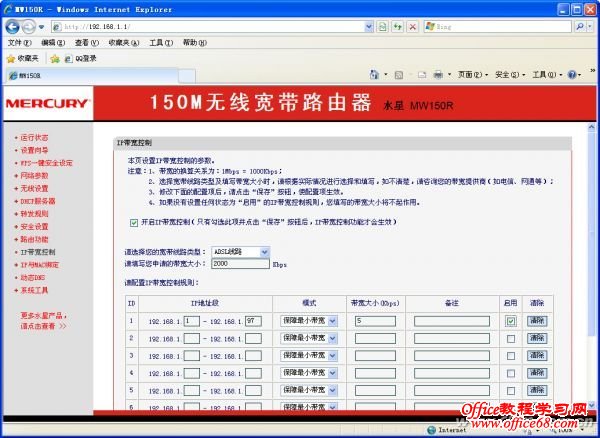Open the 安全 command bar dropdown
Screen dimensions: 600x438
point(510,75)
